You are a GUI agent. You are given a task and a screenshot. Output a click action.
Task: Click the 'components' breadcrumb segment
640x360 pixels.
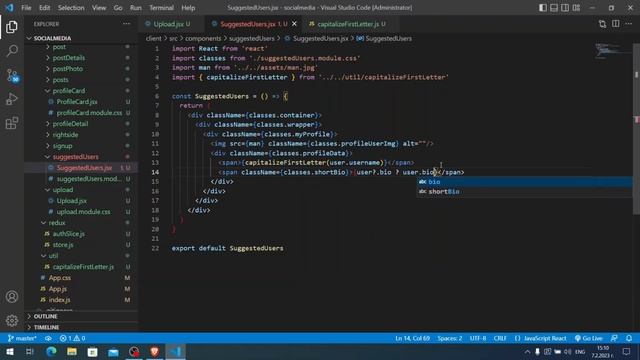point(203,38)
